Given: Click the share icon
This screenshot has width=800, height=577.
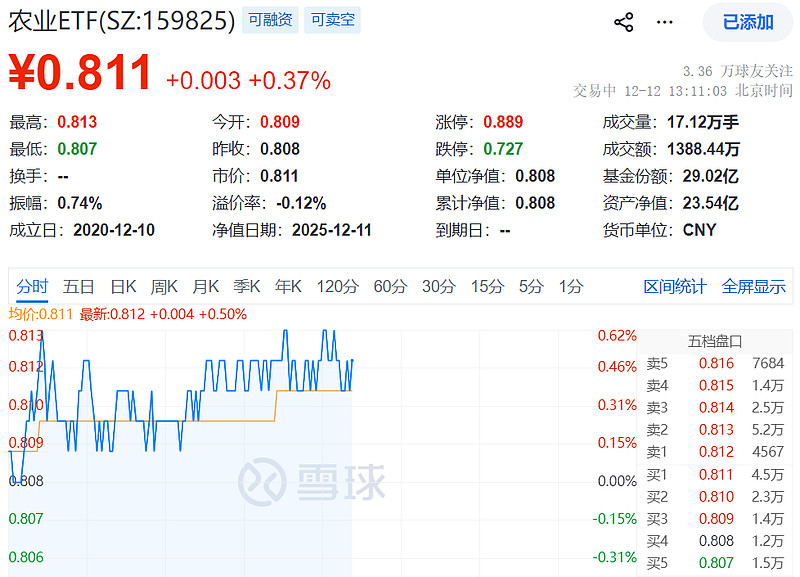Looking at the screenshot, I should point(623,22).
